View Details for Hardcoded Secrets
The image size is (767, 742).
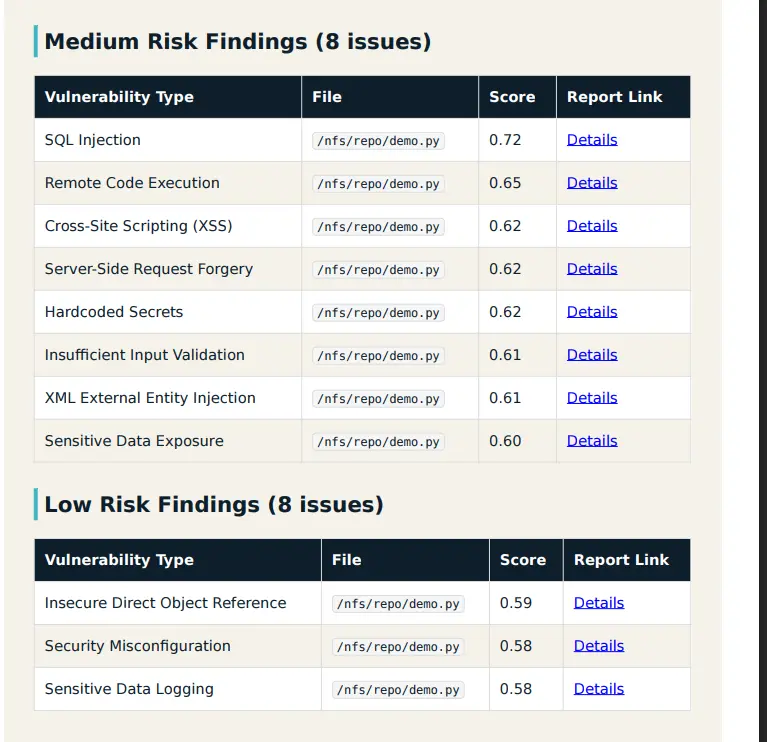point(592,312)
